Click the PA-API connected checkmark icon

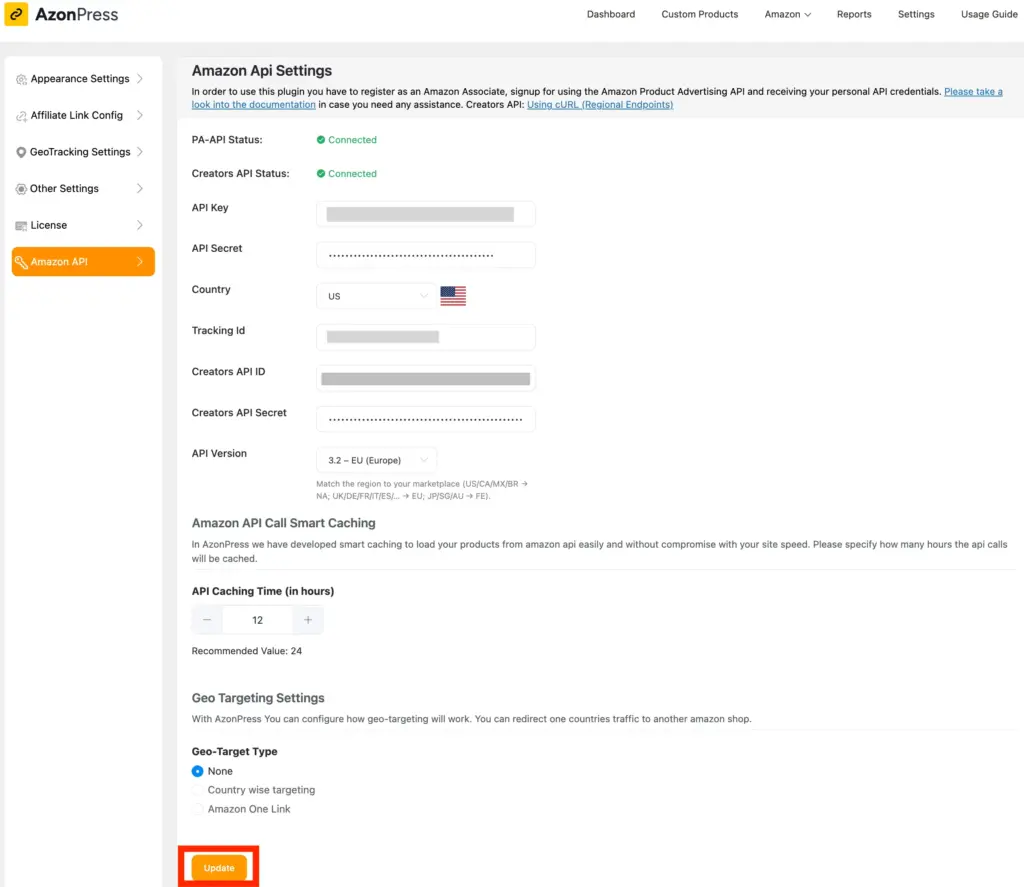(321, 140)
